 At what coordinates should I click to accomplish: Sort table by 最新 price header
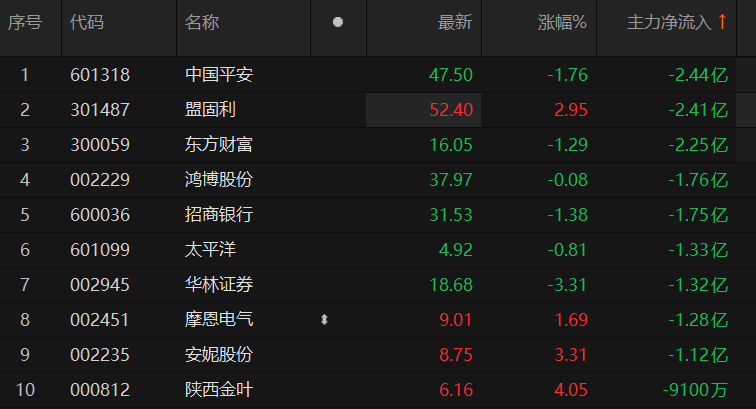coord(454,22)
